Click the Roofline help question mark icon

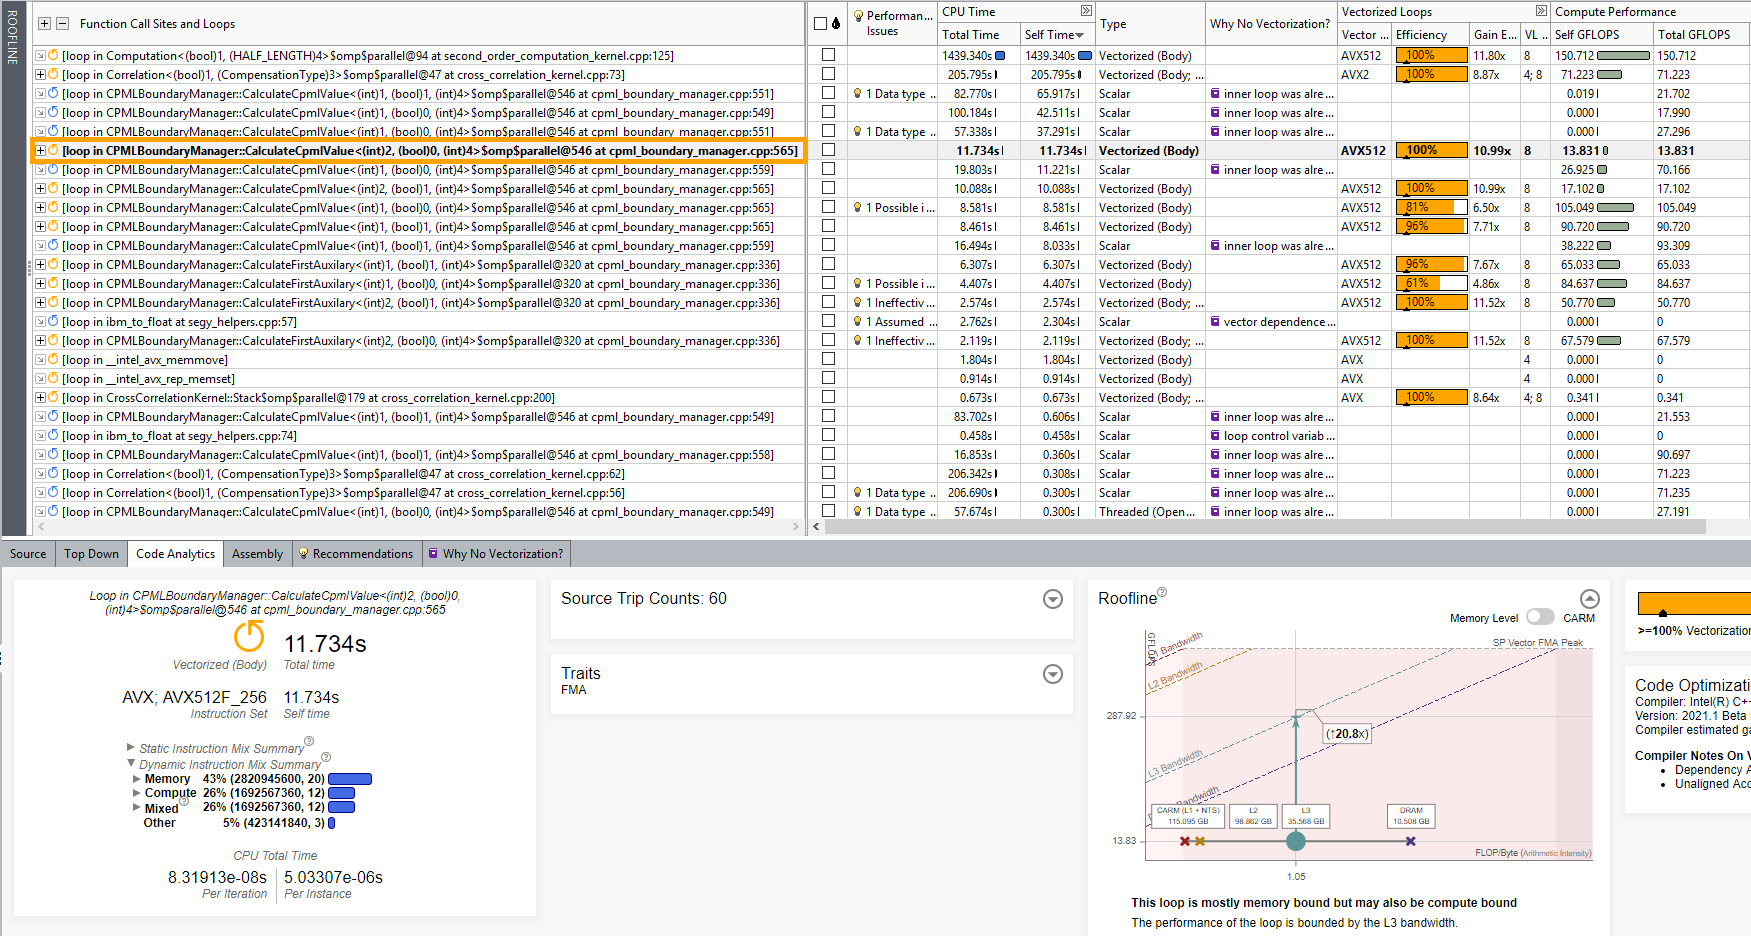pyautogui.click(x=1162, y=593)
